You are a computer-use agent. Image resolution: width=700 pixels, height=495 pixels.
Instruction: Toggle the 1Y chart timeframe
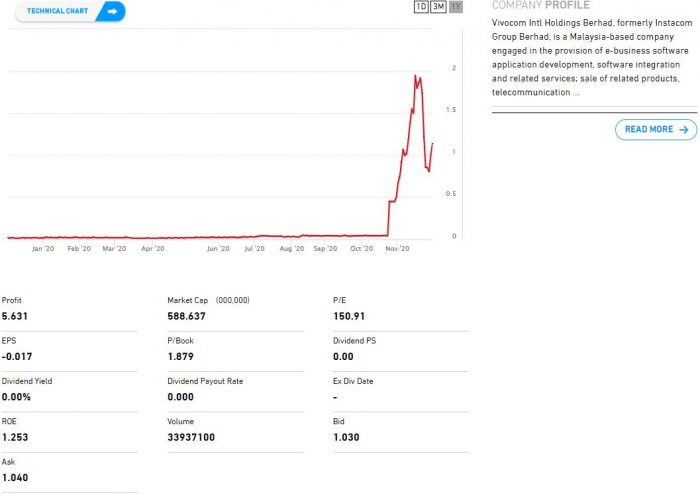[x=456, y=7]
